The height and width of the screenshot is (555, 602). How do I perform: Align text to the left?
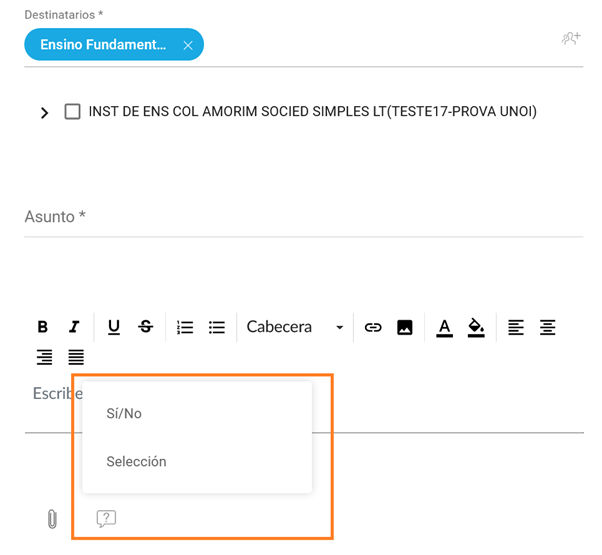coord(516,327)
